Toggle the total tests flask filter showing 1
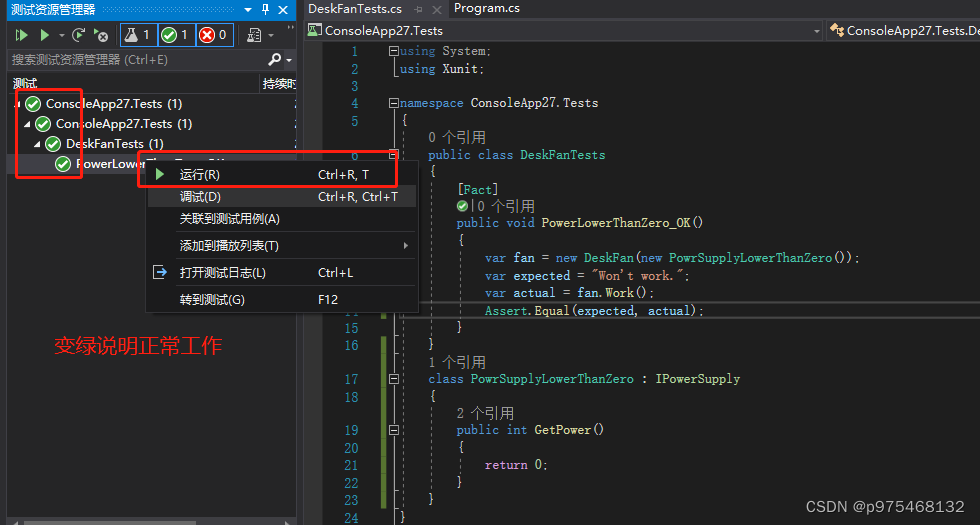Screen dimensions: 980x525 [138, 35]
